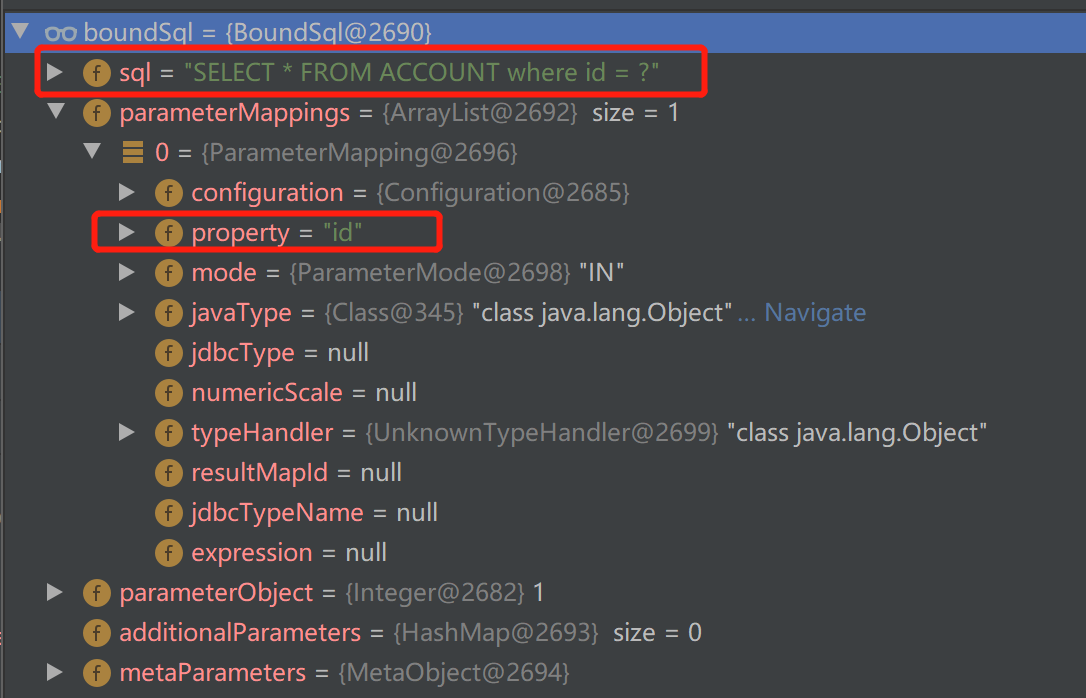Viewport: 1086px width, 698px height.
Task: Click the field icon next to mode
Action: (x=169, y=273)
